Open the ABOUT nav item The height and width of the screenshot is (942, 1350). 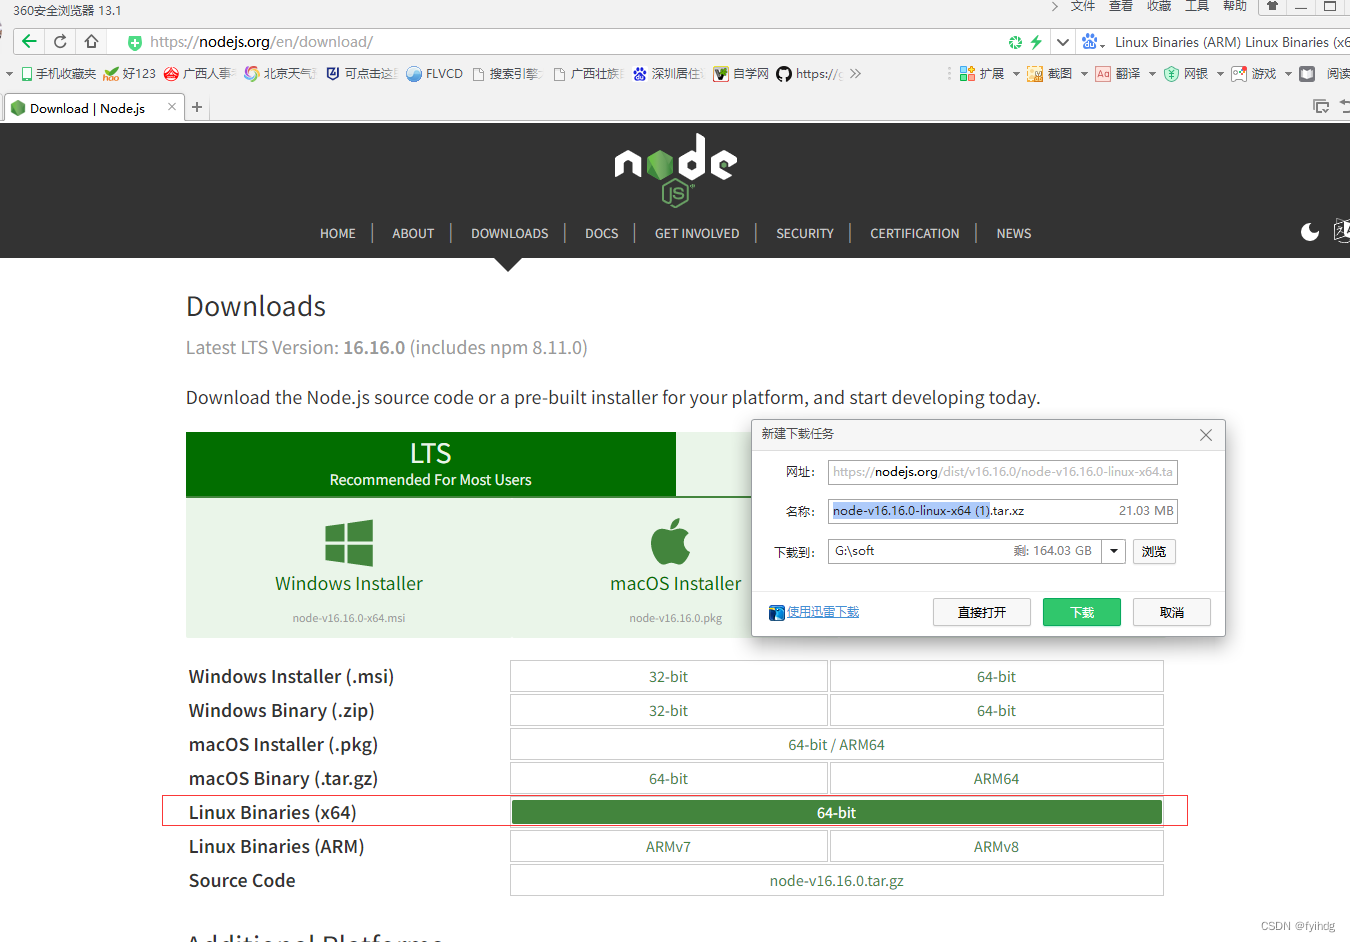coord(413,233)
